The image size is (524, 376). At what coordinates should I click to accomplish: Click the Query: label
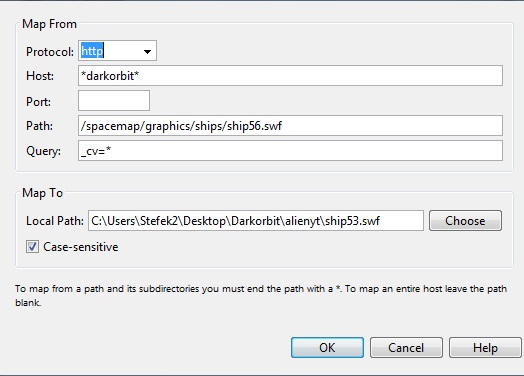tap(43, 151)
